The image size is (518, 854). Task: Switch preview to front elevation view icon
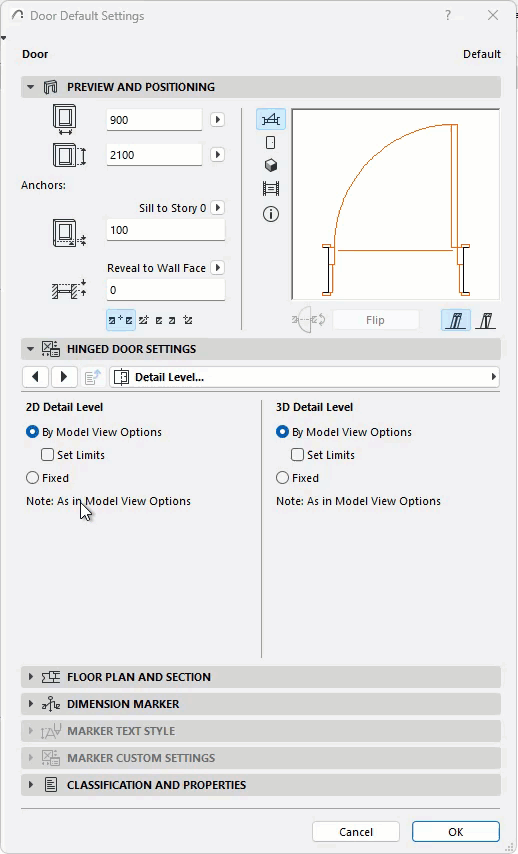(x=271, y=143)
